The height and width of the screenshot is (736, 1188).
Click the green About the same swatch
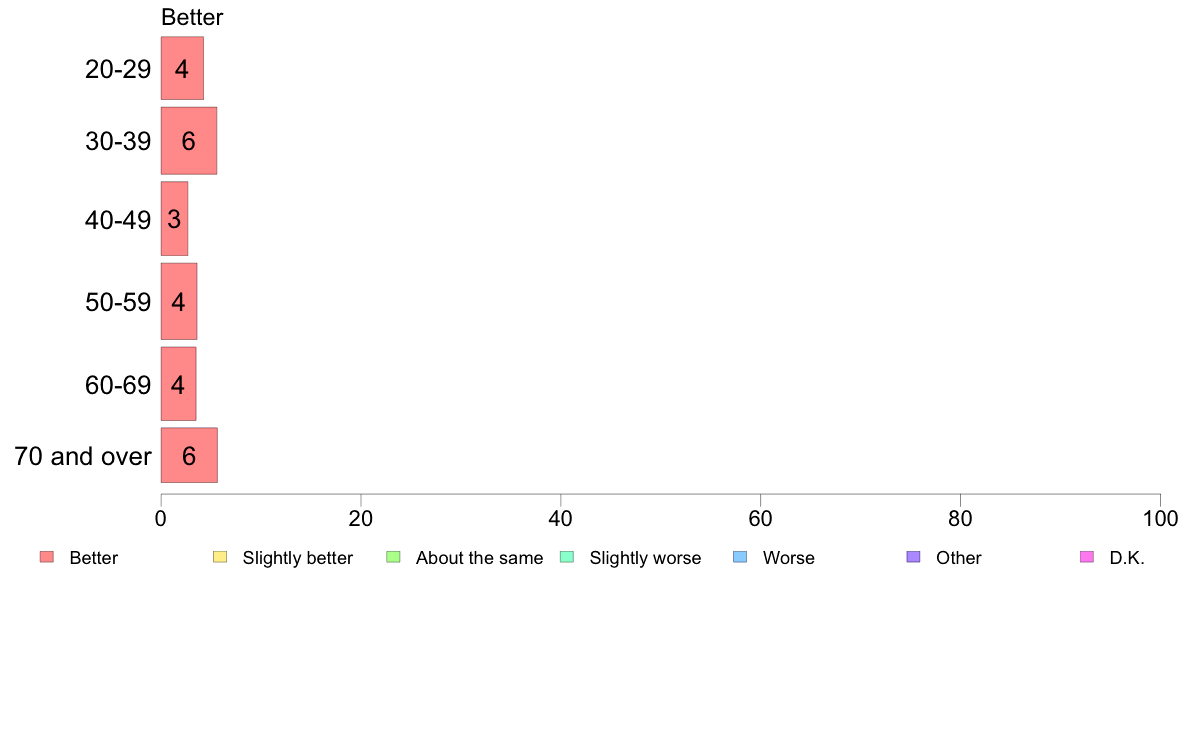393,557
